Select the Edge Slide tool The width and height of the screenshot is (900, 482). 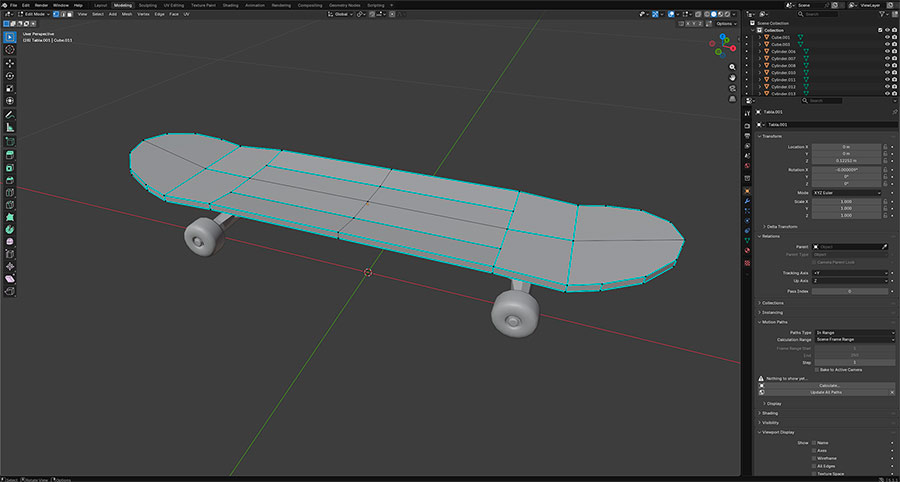click(x=10, y=254)
